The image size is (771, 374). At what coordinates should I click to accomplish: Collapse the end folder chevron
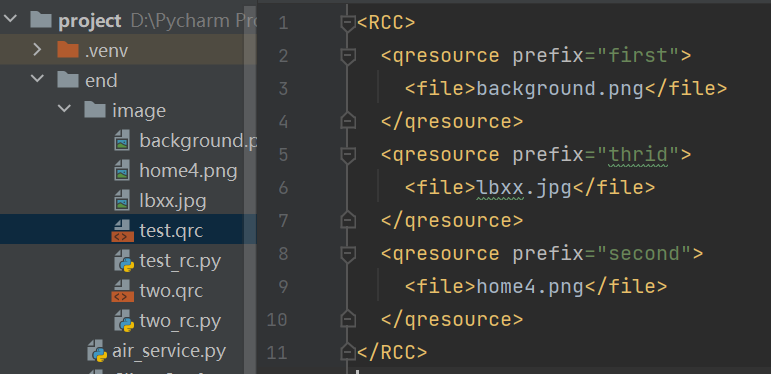click(37, 79)
